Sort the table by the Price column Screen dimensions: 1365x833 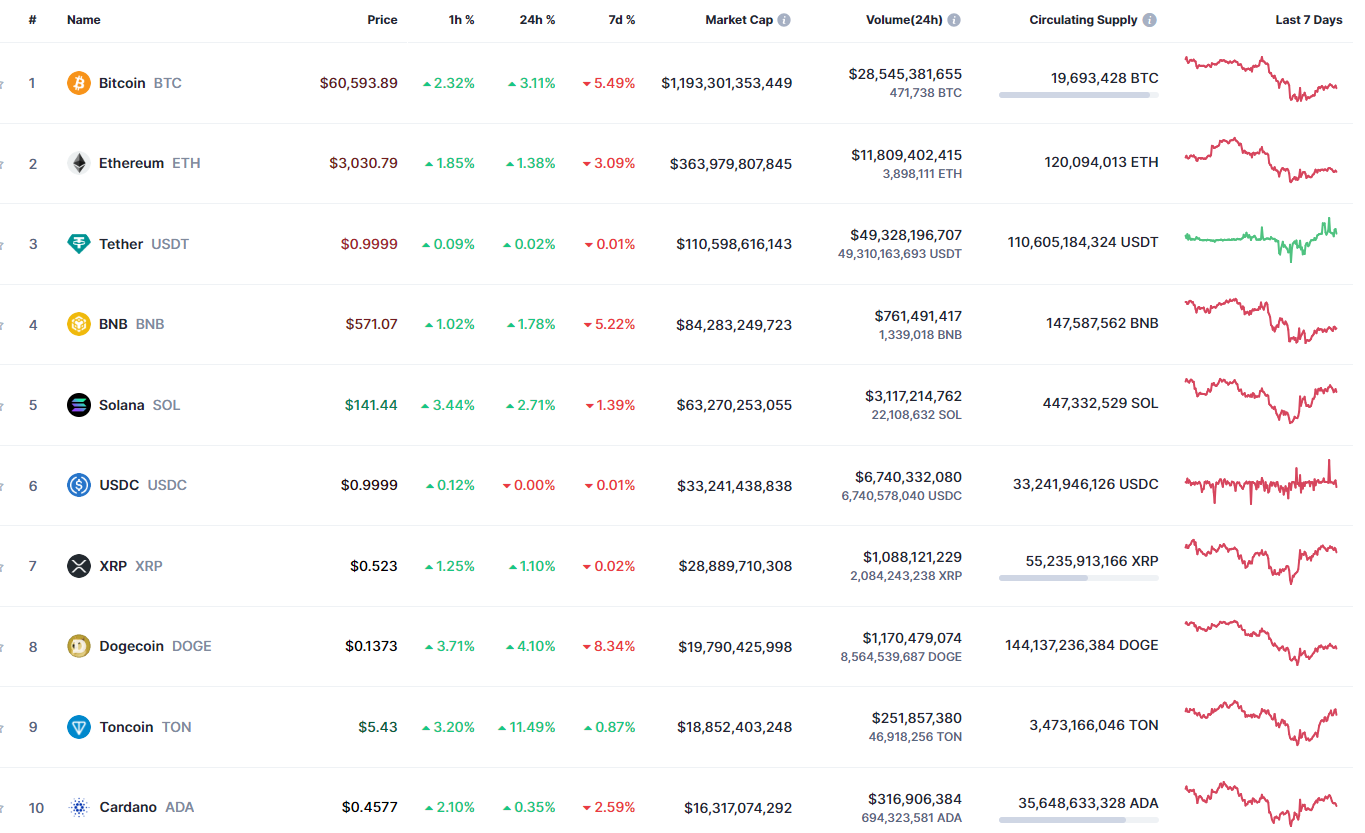coord(382,19)
